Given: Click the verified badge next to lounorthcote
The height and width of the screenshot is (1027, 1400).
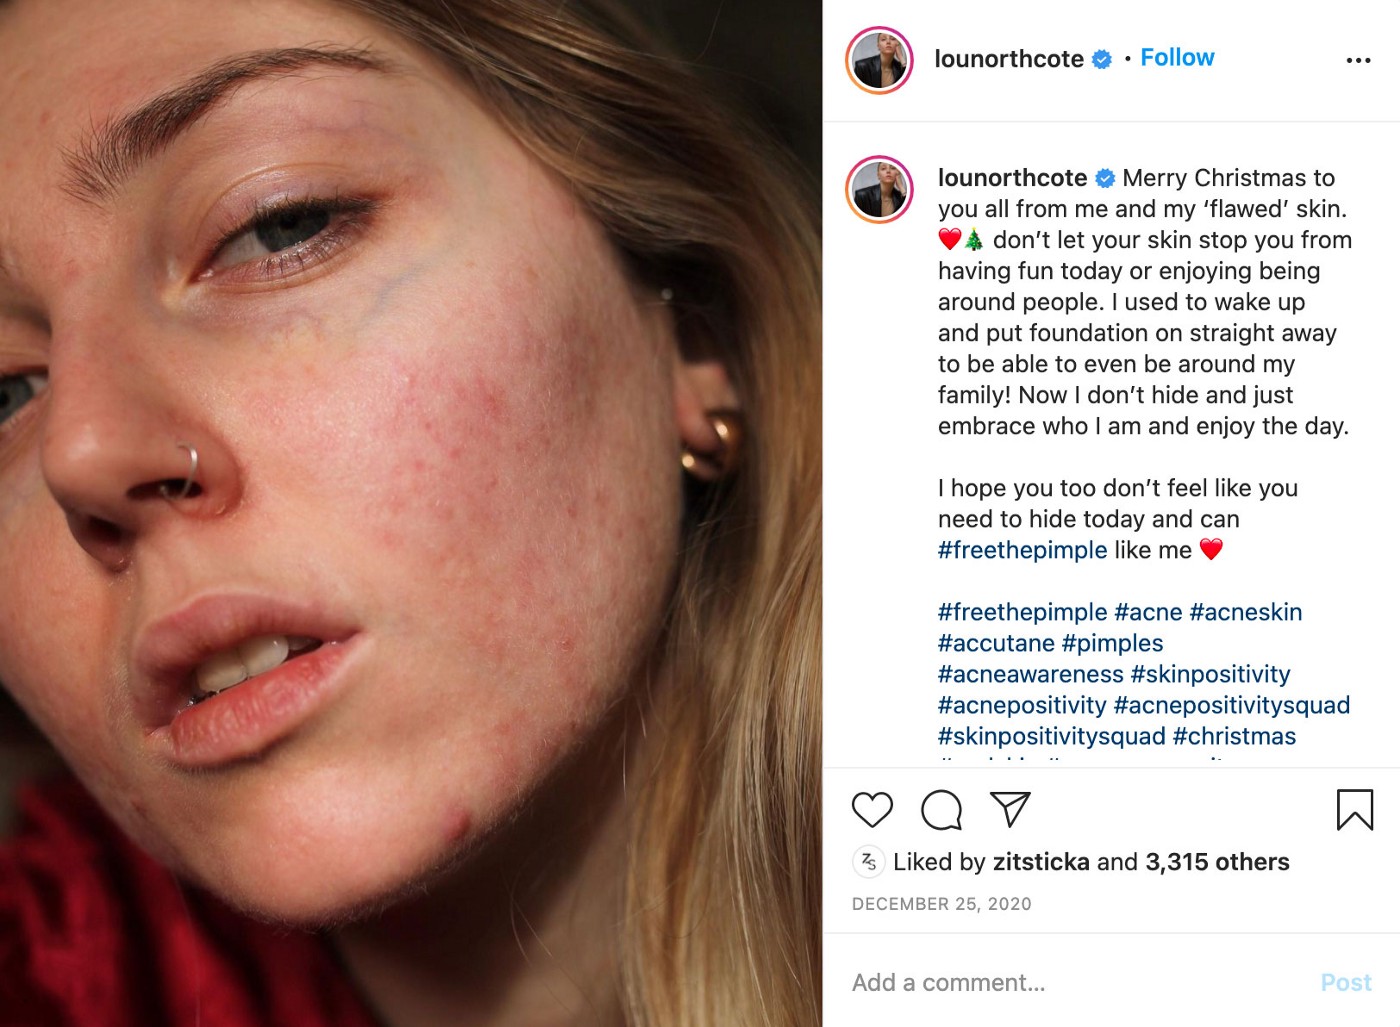Looking at the screenshot, I should [1101, 59].
